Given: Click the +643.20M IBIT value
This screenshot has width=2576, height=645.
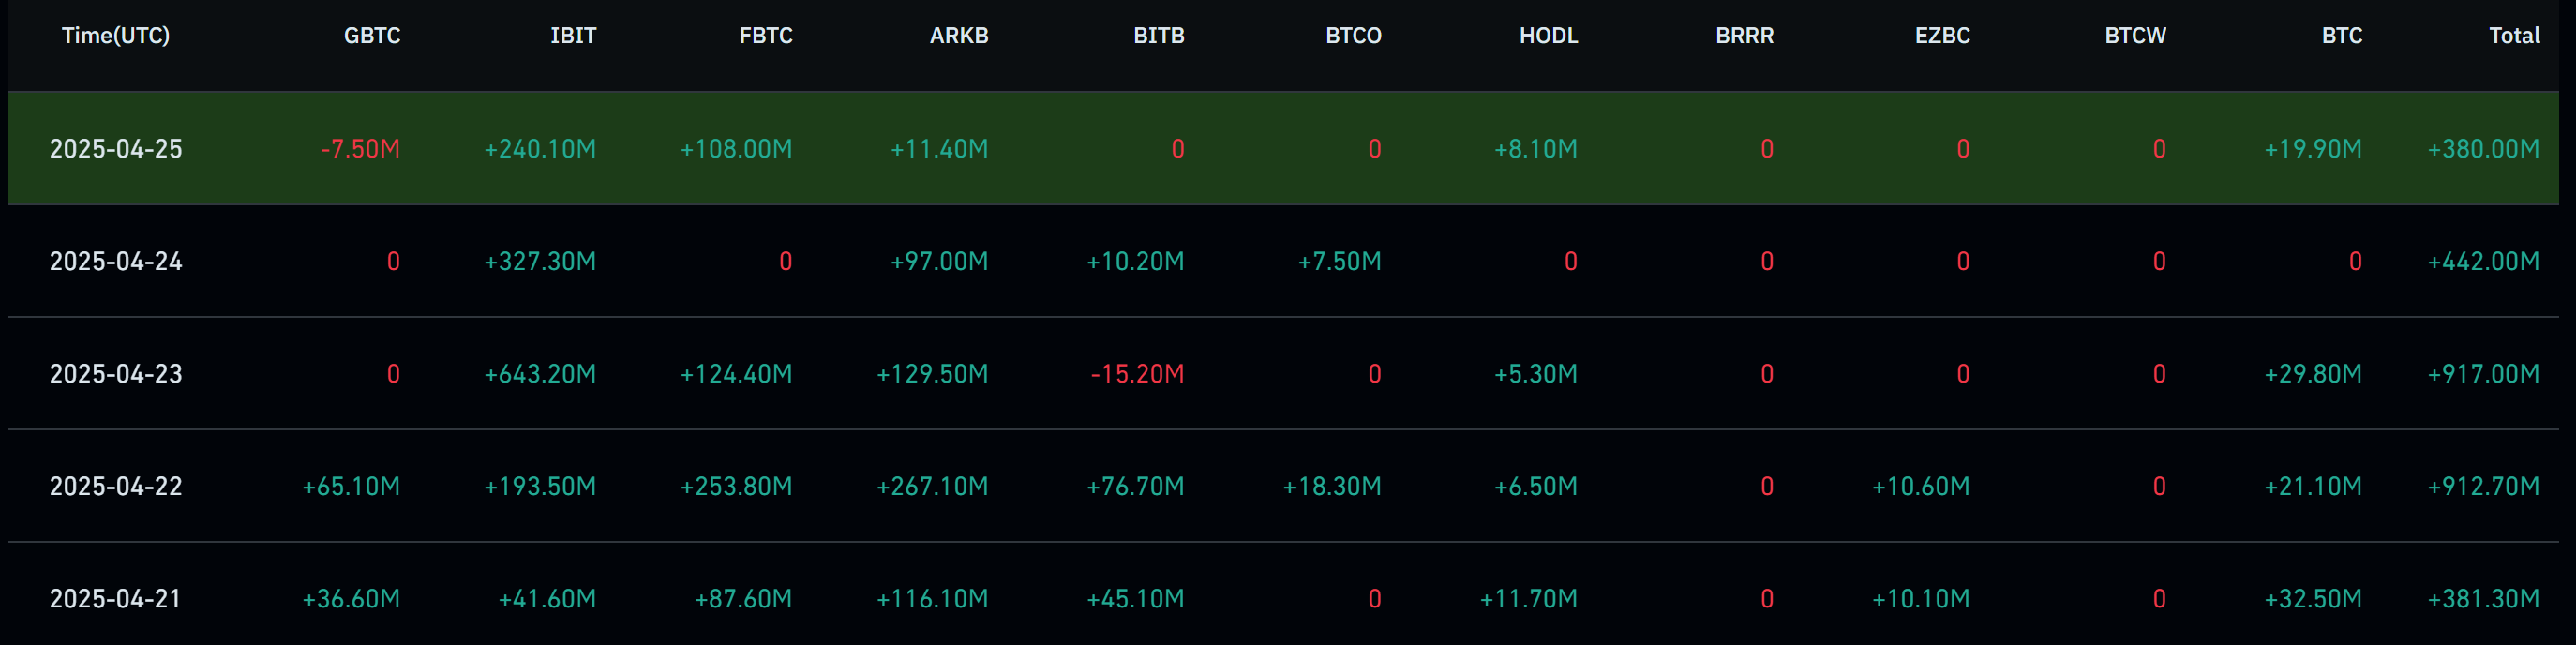Looking at the screenshot, I should 540,374.
